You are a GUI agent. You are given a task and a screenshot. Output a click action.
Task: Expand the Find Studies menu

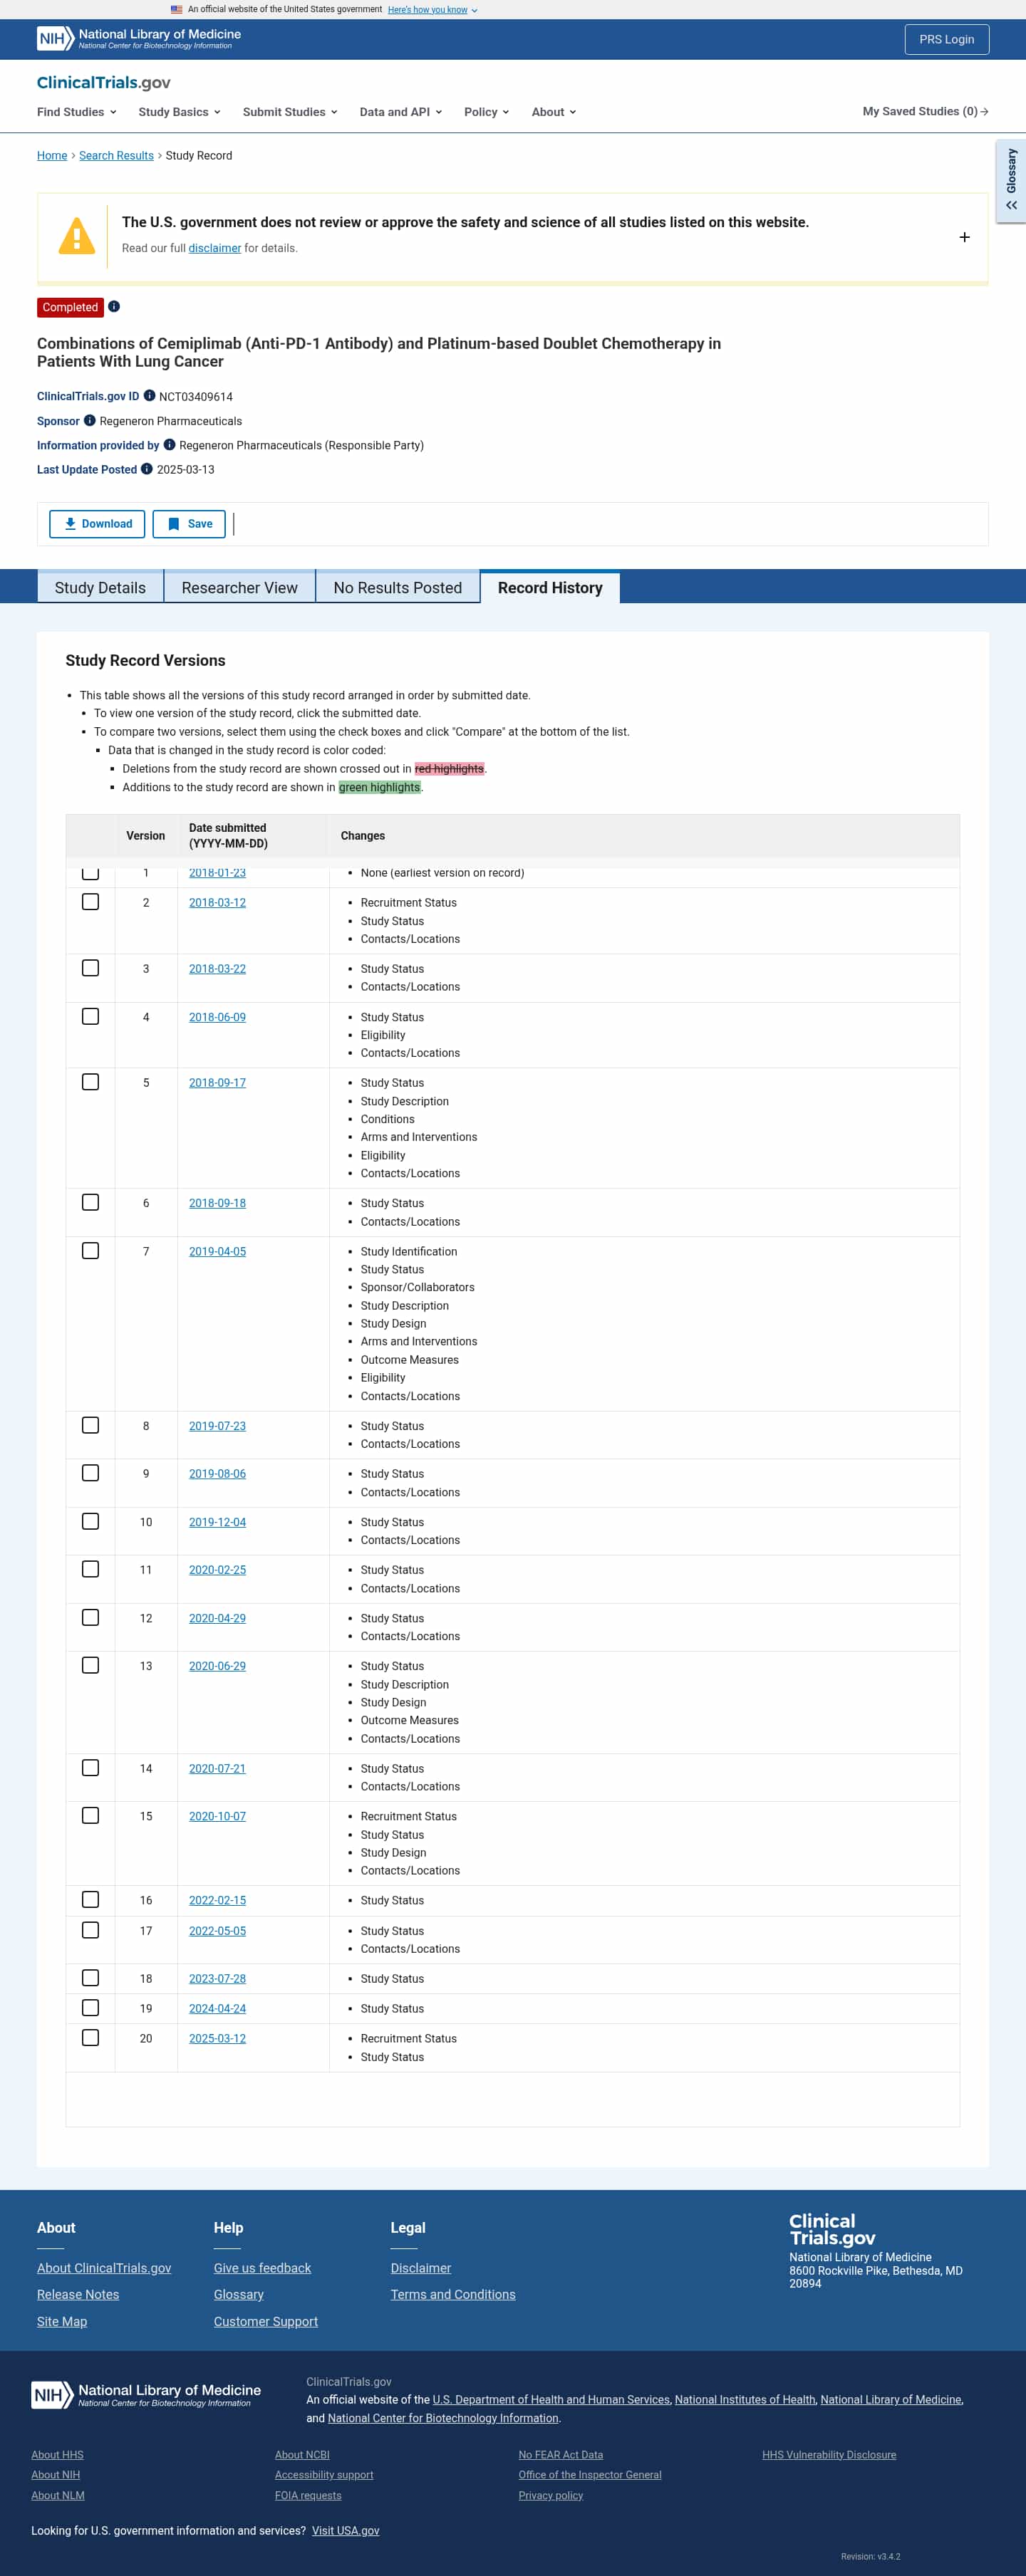[77, 112]
